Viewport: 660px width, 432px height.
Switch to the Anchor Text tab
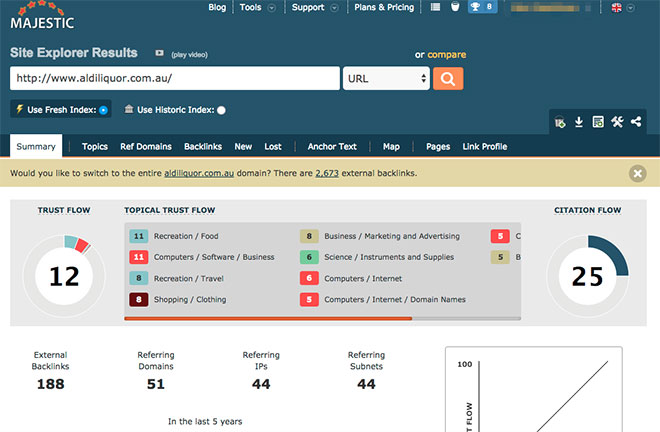pos(332,147)
